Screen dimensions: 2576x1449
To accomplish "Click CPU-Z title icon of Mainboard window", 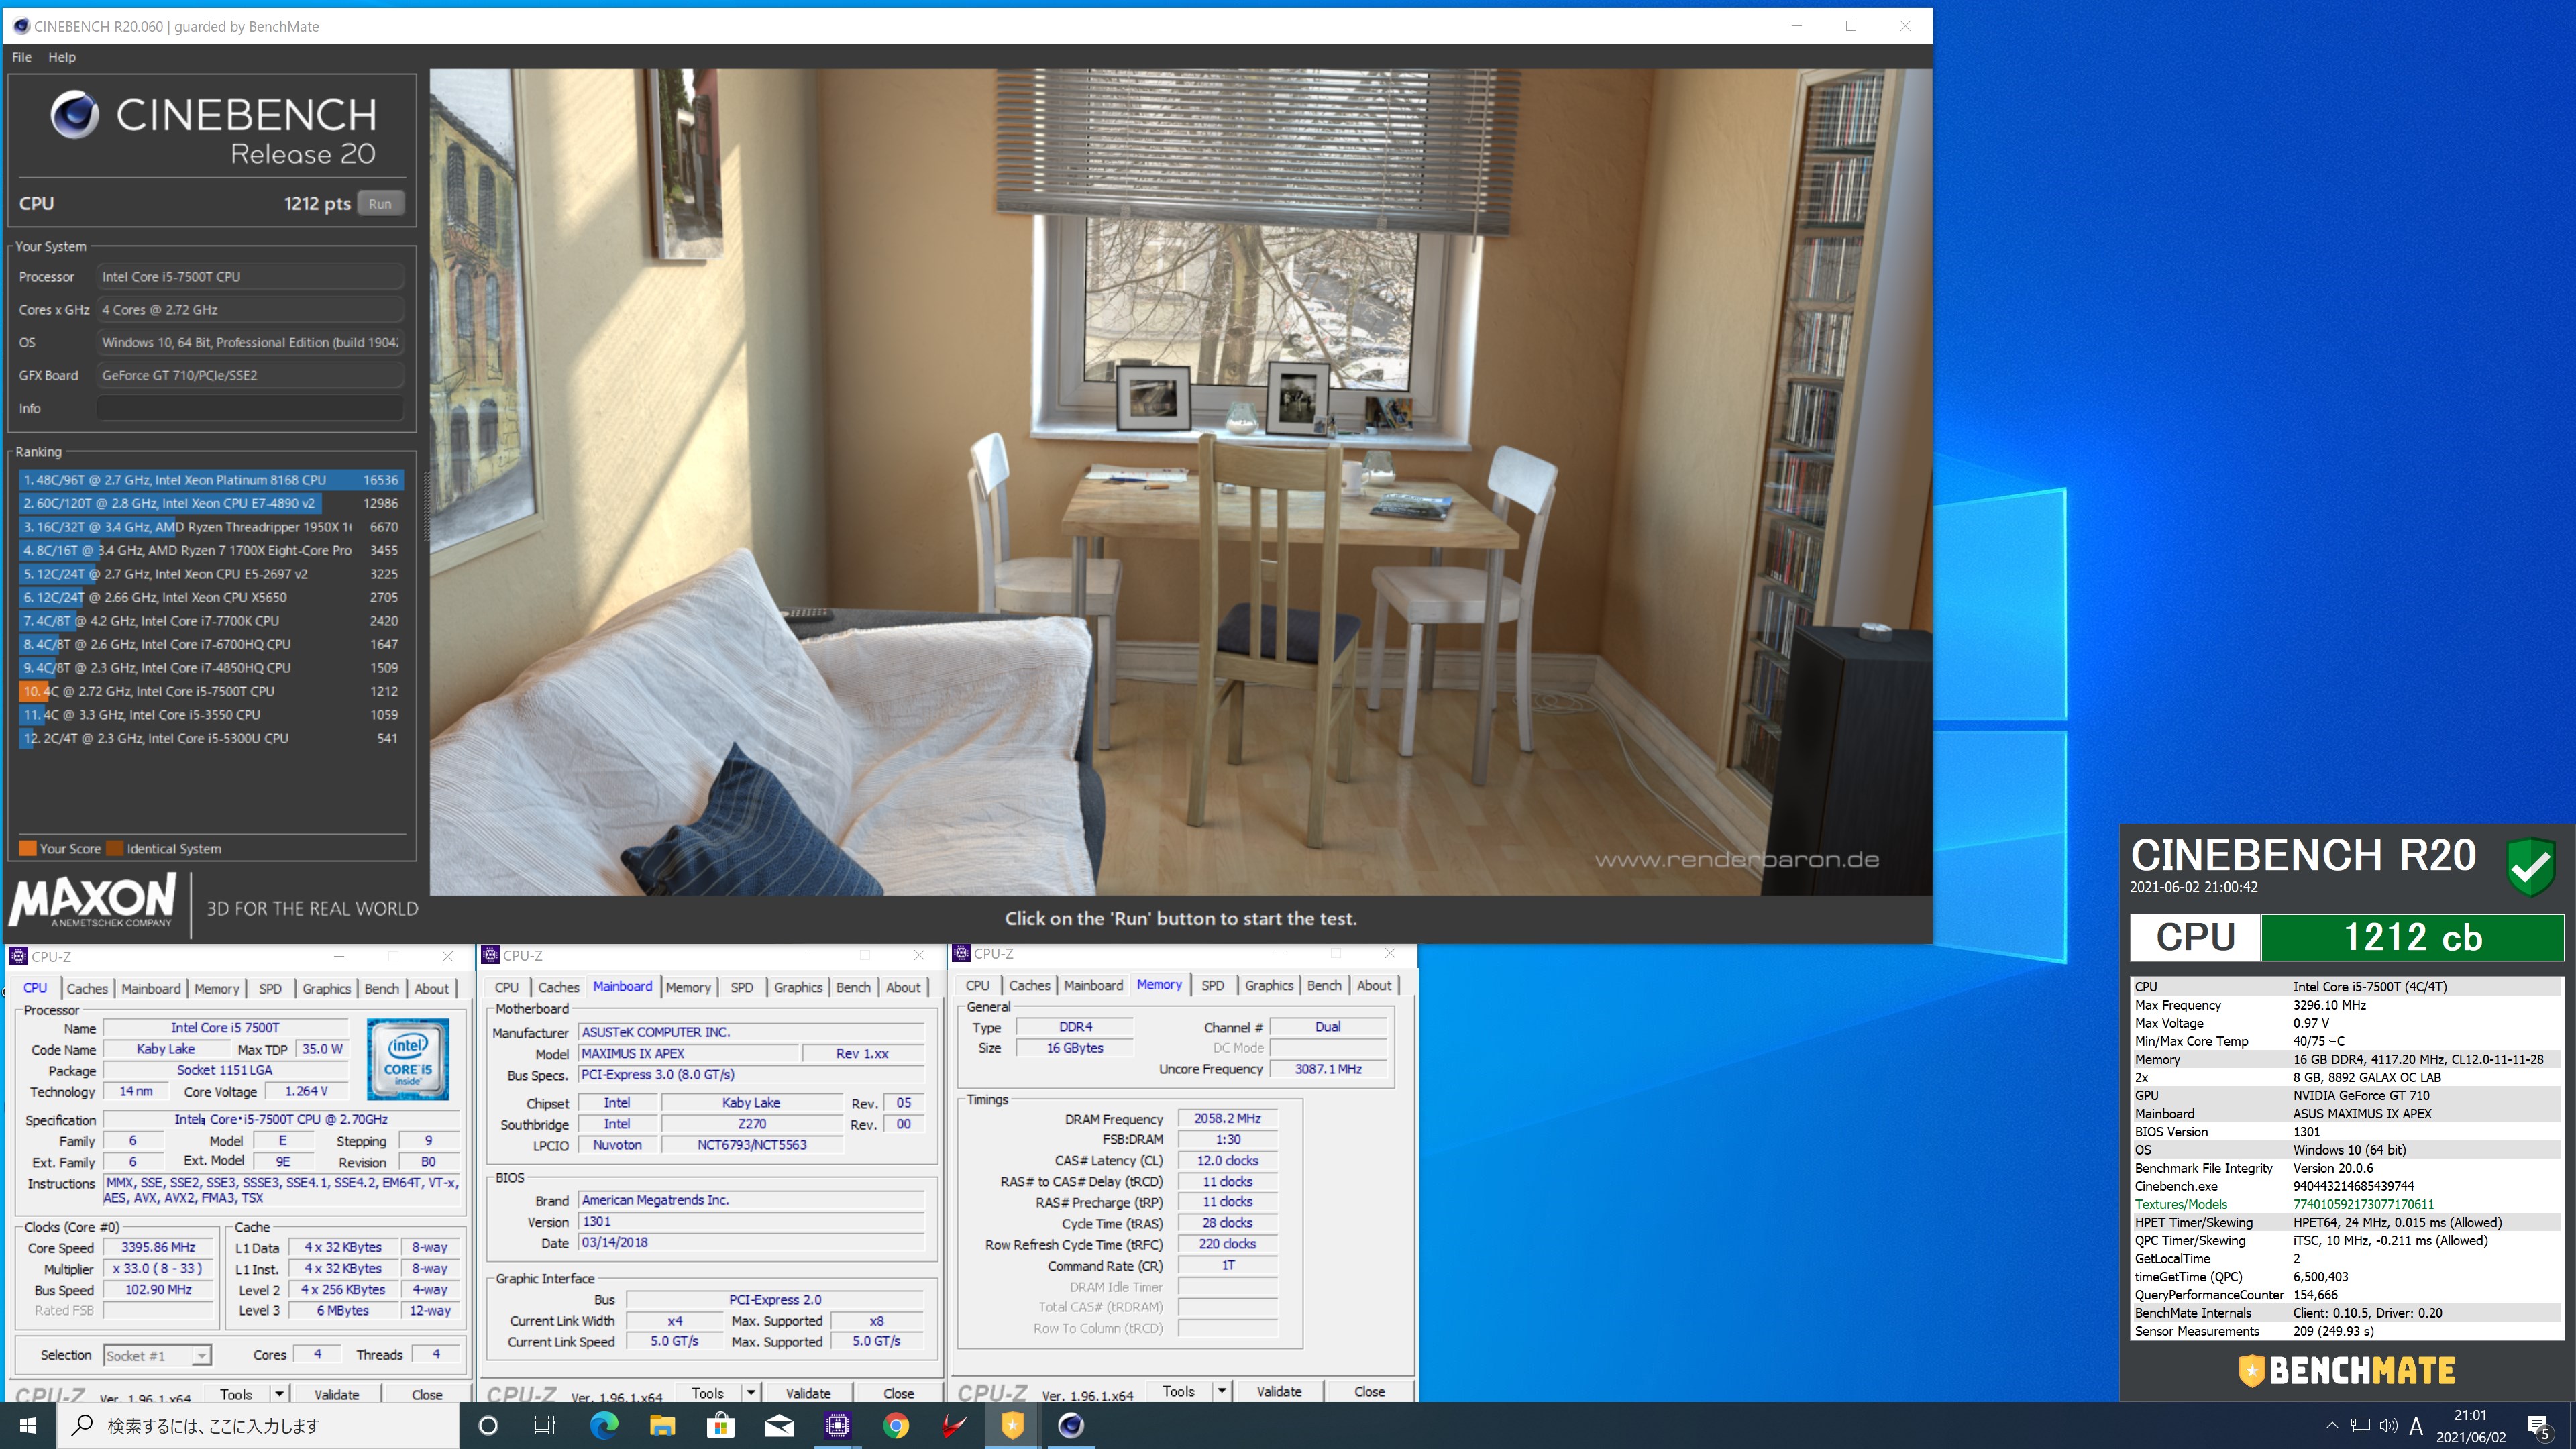I will point(490,955).
